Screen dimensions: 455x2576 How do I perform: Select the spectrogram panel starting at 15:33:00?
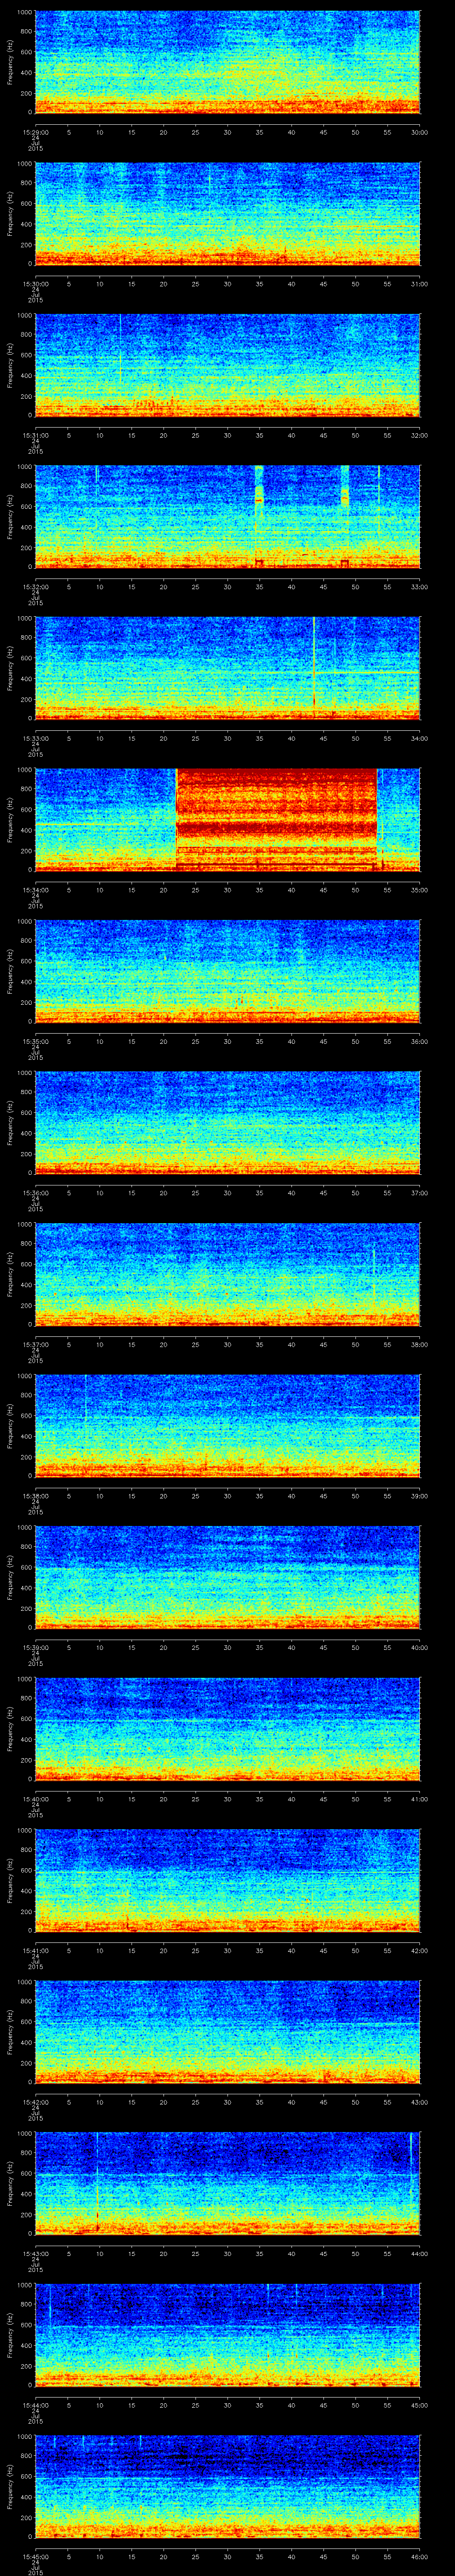(227, 668)
